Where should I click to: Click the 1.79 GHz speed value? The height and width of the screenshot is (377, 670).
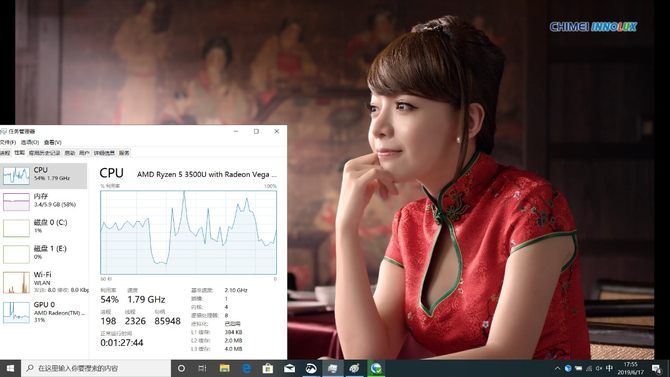(x=146, y=300)
